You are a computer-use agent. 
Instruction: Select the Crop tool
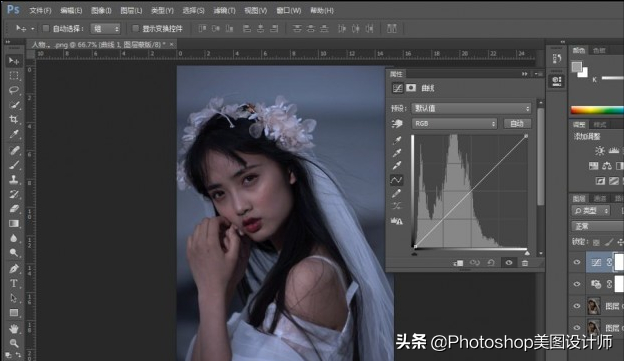14,120
